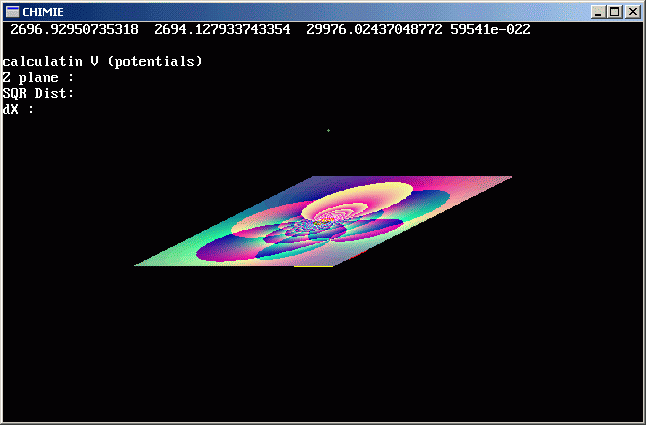Click the CHIMIE window system icon
The width and height of the screenshot is (646, 425).
coord(12,12)
